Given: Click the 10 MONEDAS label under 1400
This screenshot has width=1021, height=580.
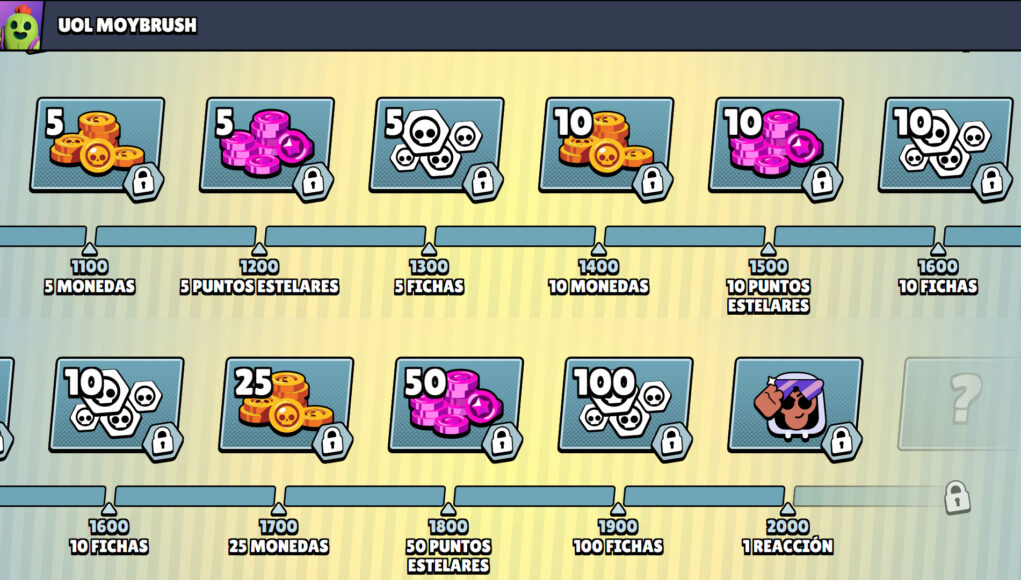Looking at the screenshot, I should coord(598,286).
